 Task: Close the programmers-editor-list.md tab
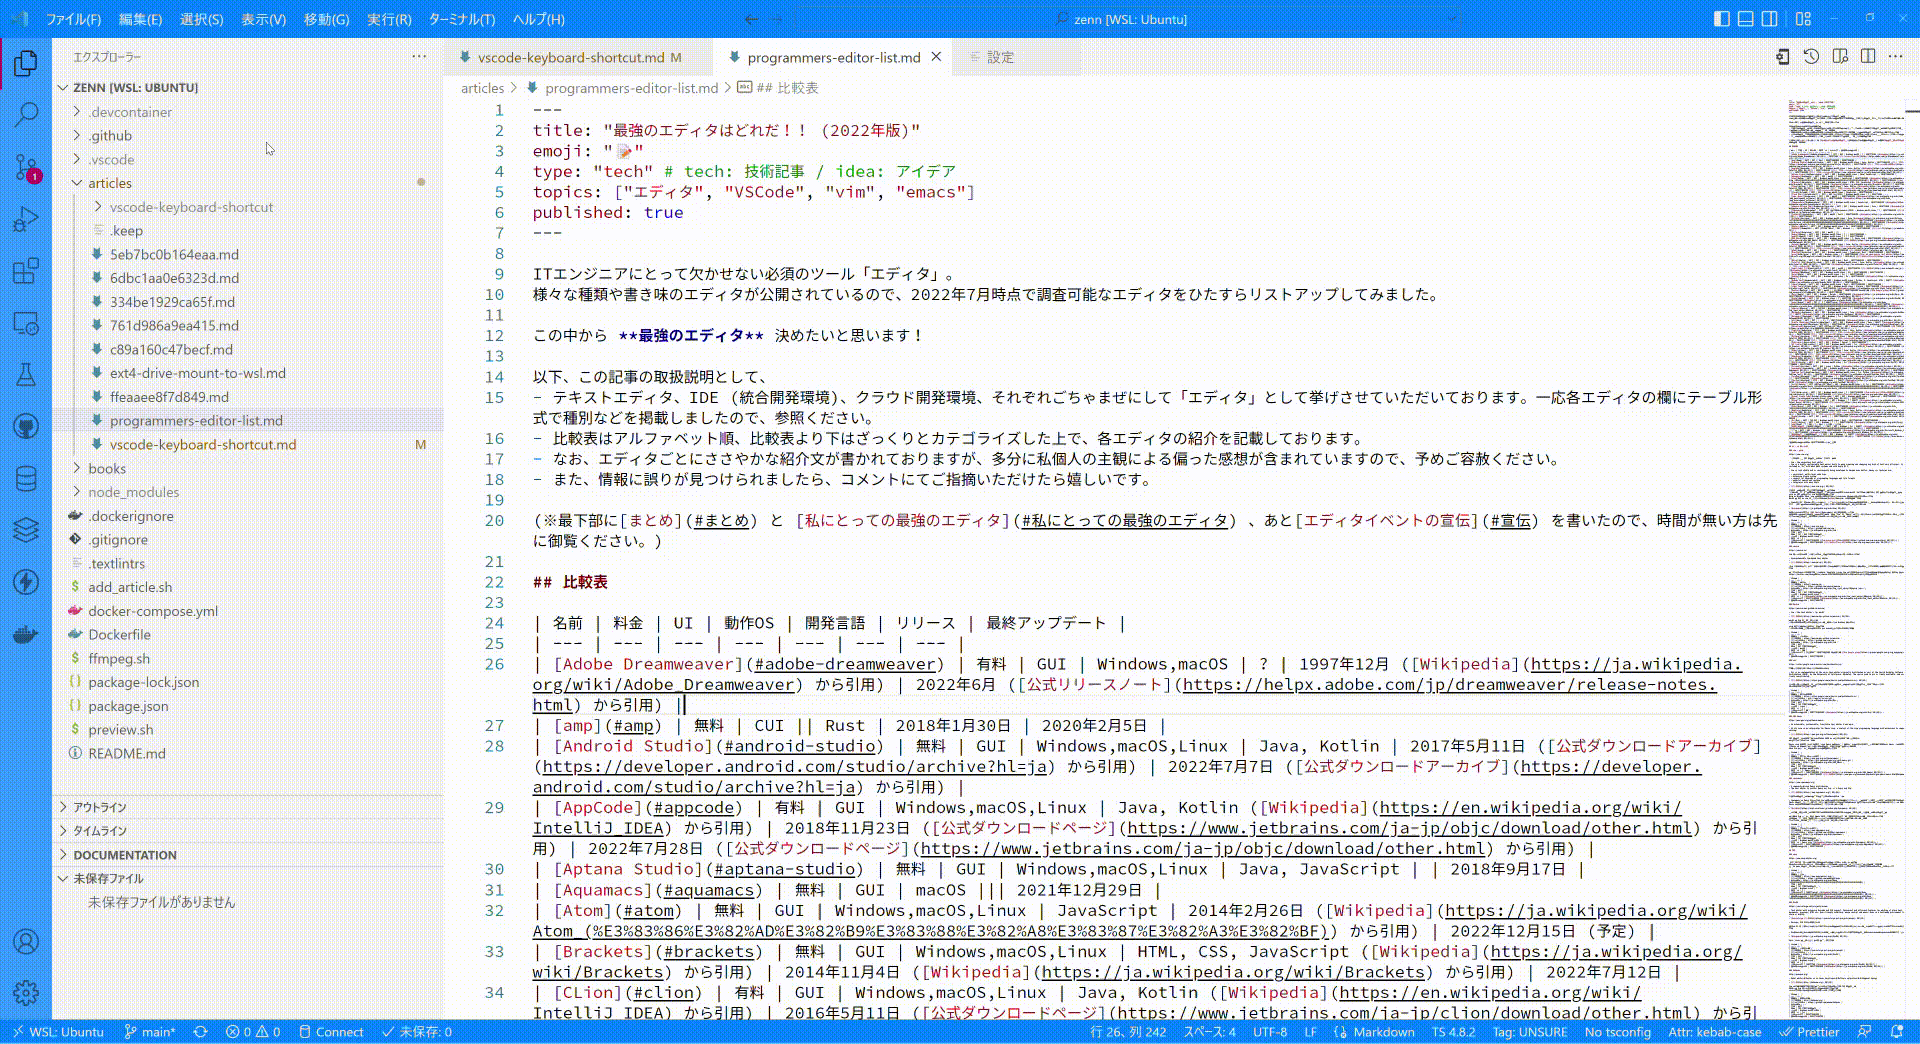936,57
